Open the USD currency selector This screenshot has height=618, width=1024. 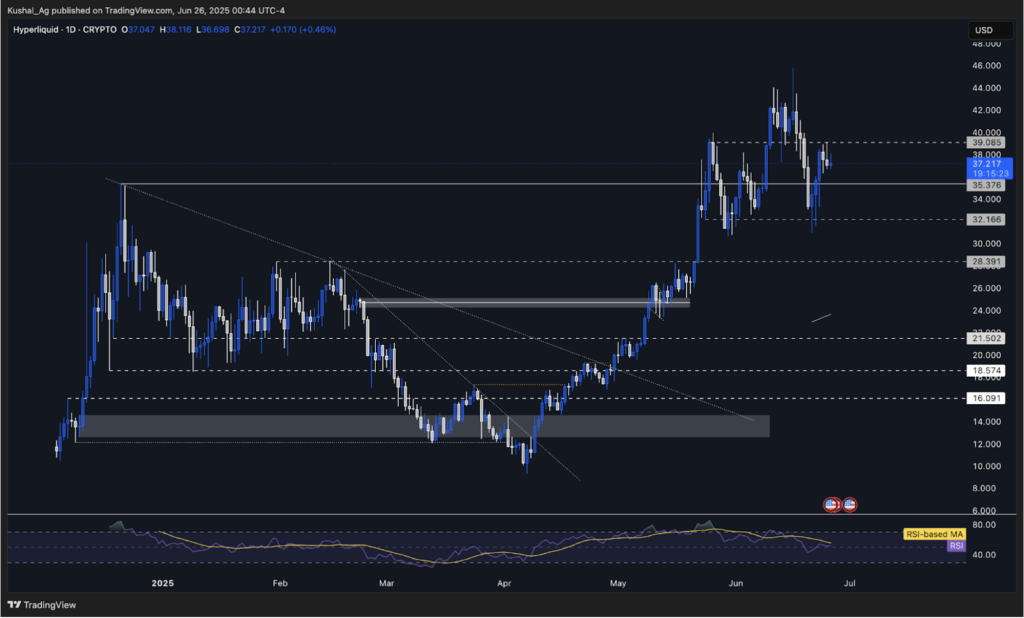tap(990, 30)
